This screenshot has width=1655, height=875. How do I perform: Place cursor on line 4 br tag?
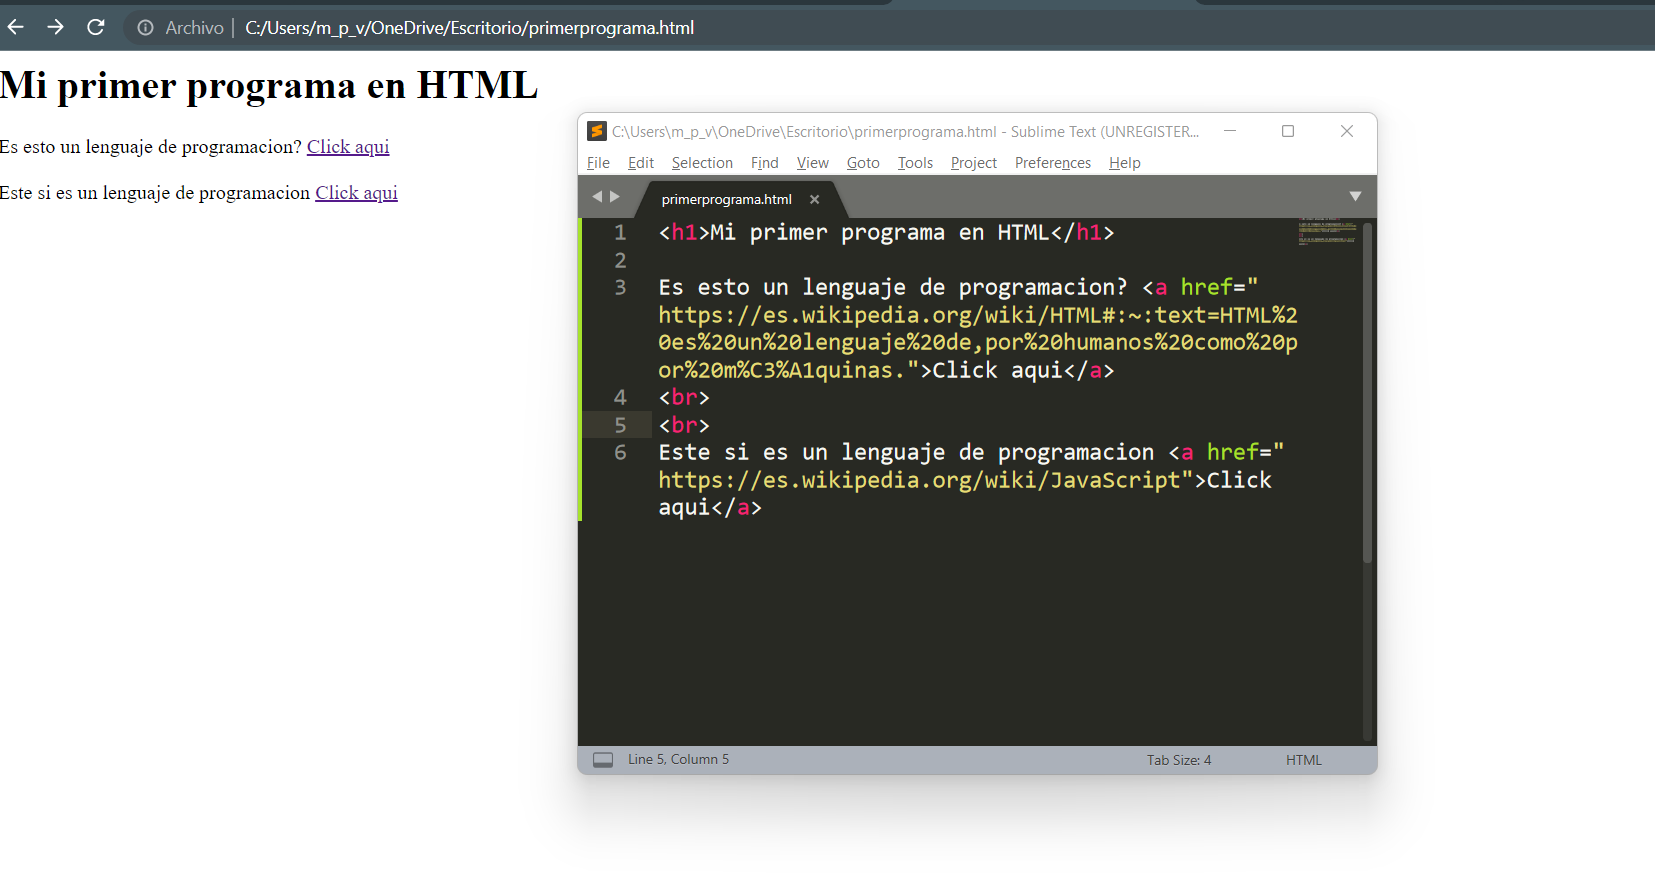tap(684, 398)
